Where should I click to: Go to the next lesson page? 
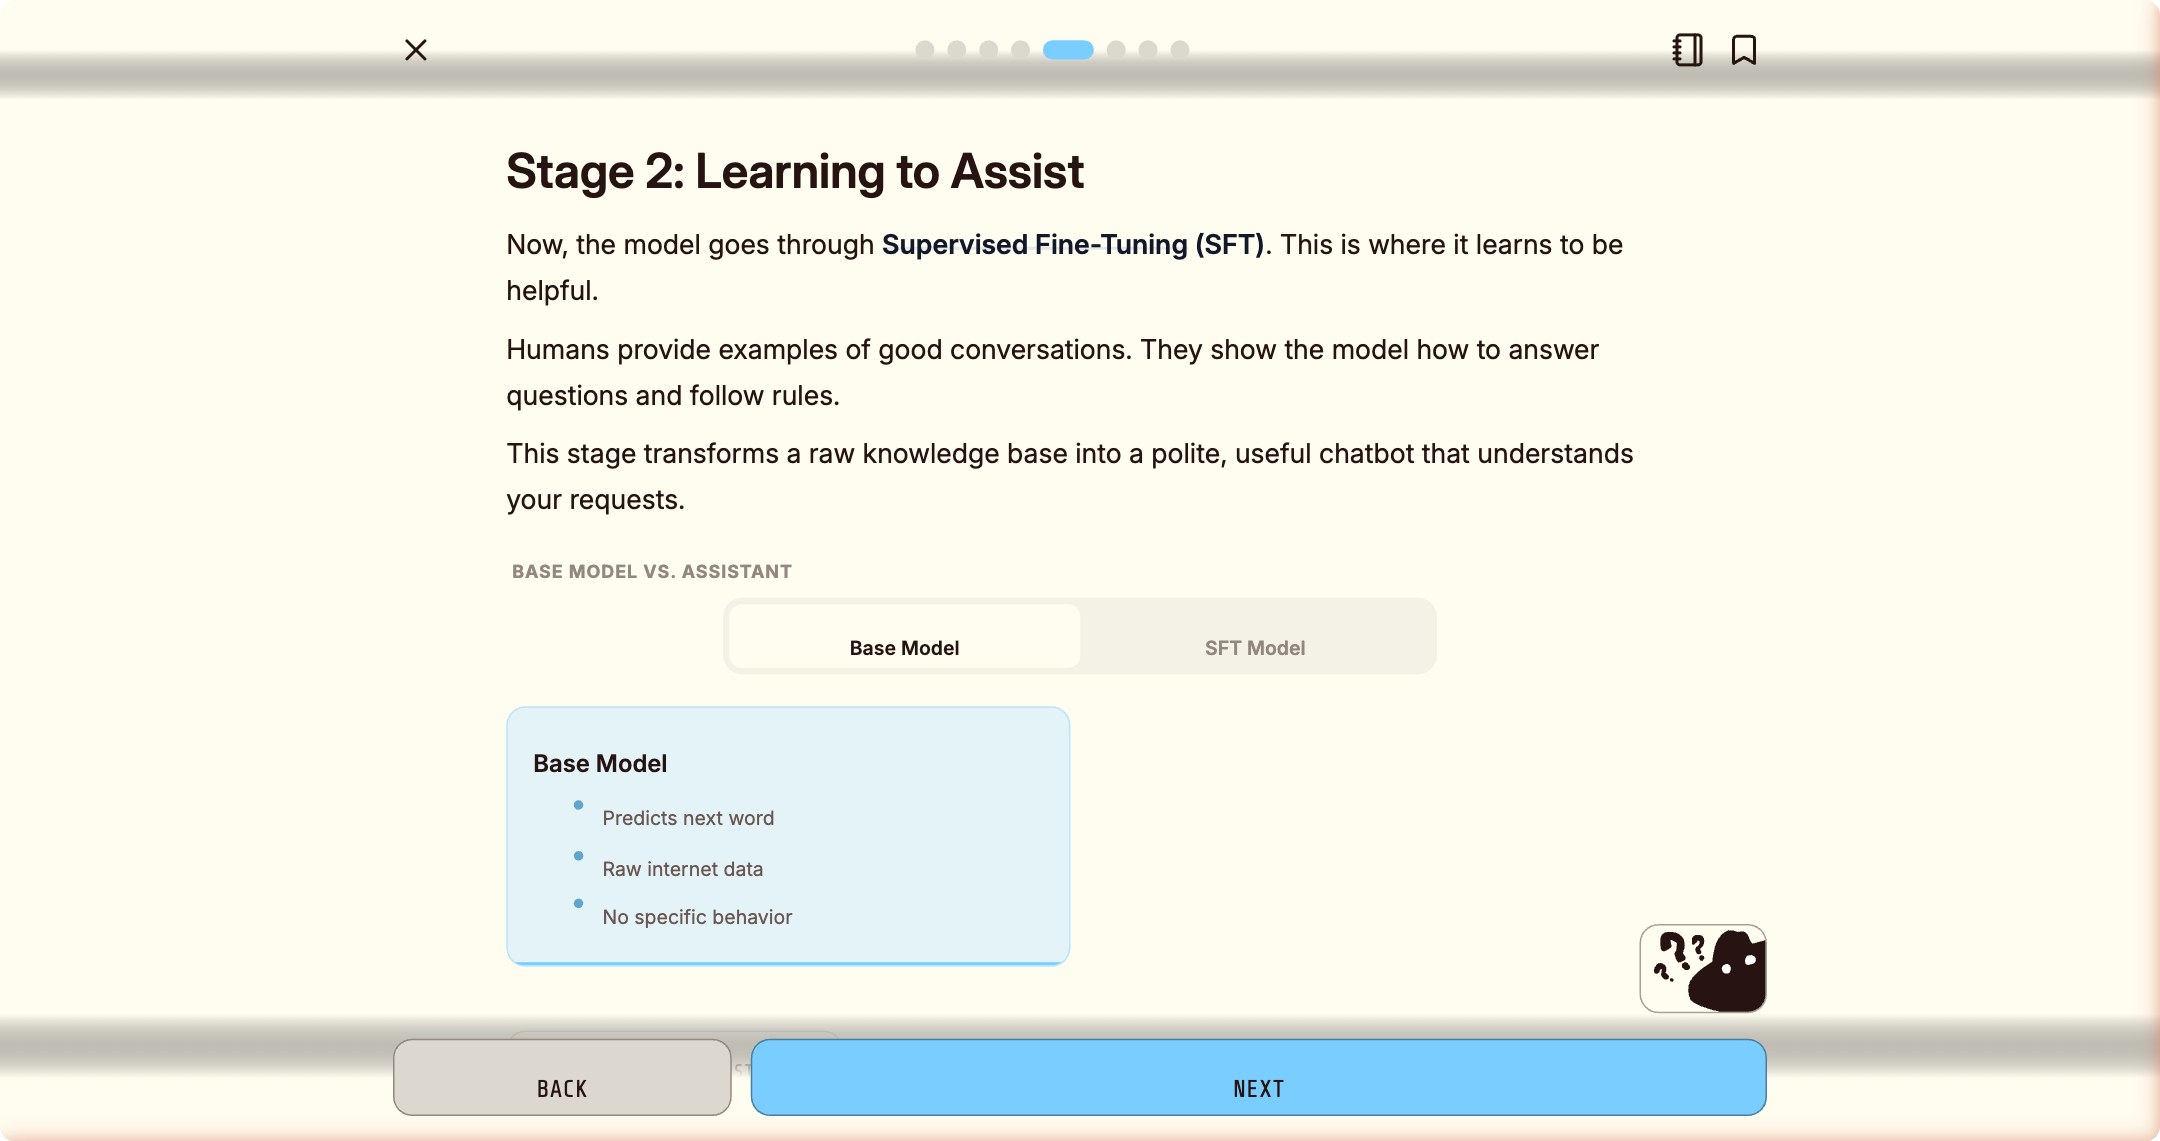[x=1258, y=1077]
